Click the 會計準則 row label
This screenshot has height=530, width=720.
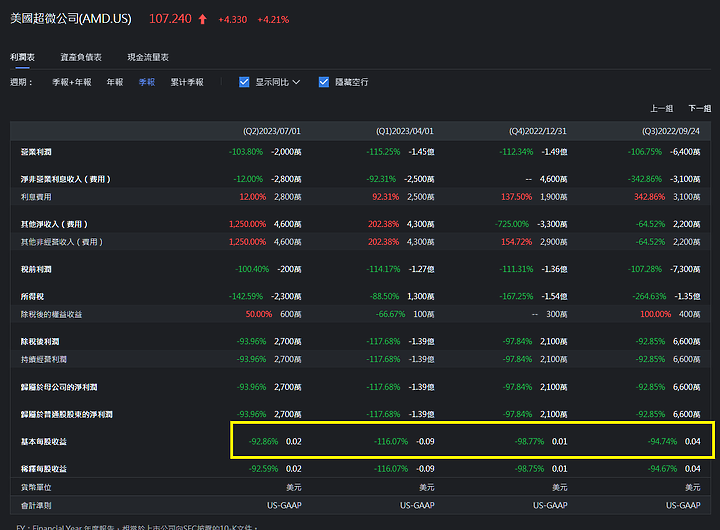(36, 506)
